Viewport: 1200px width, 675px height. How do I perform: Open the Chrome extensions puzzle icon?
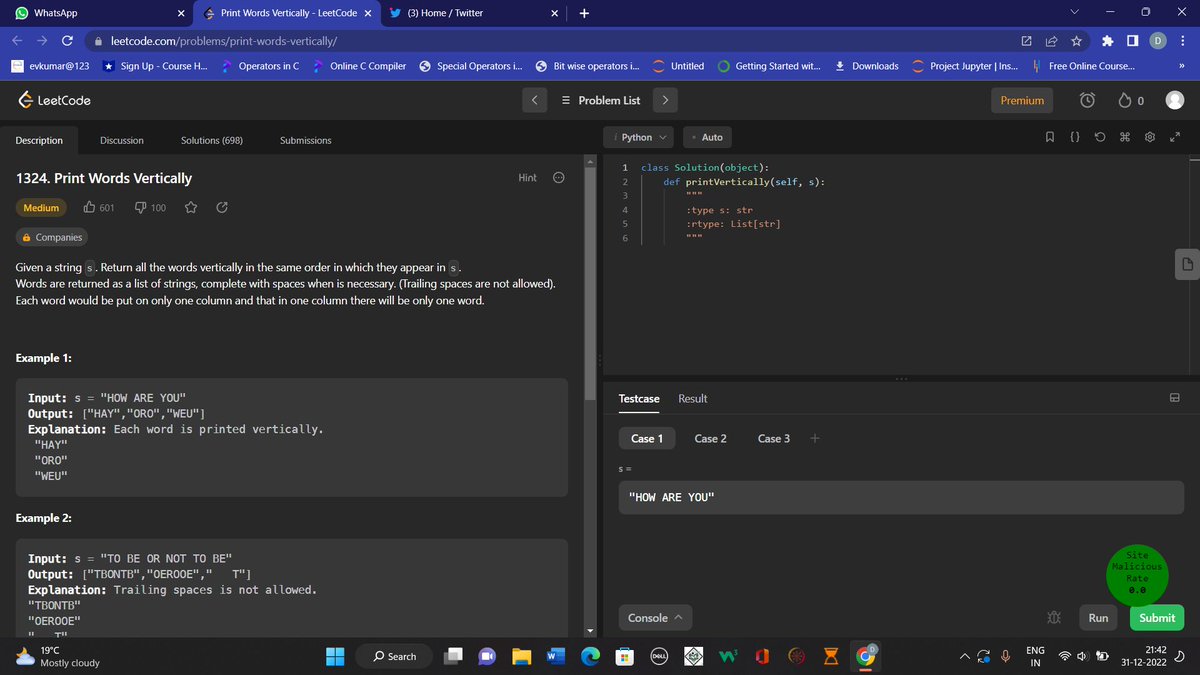point(1108,41)
